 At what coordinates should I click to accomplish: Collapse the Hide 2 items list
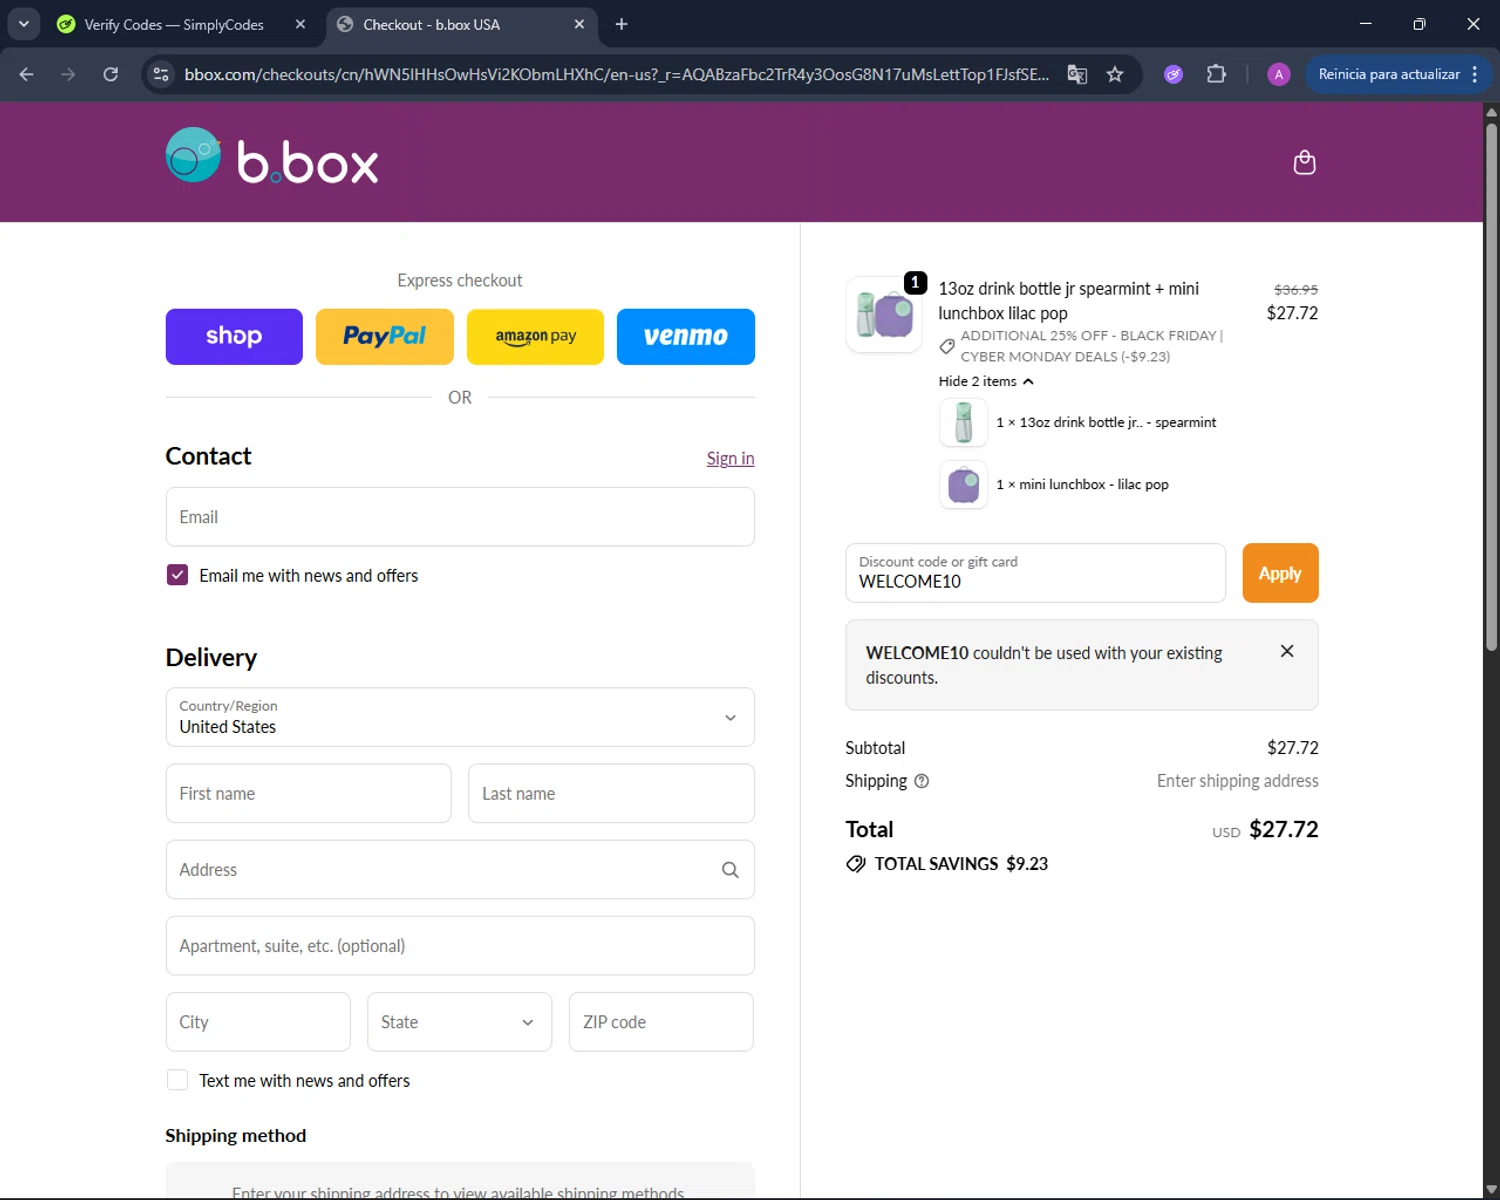click(986, 381)
